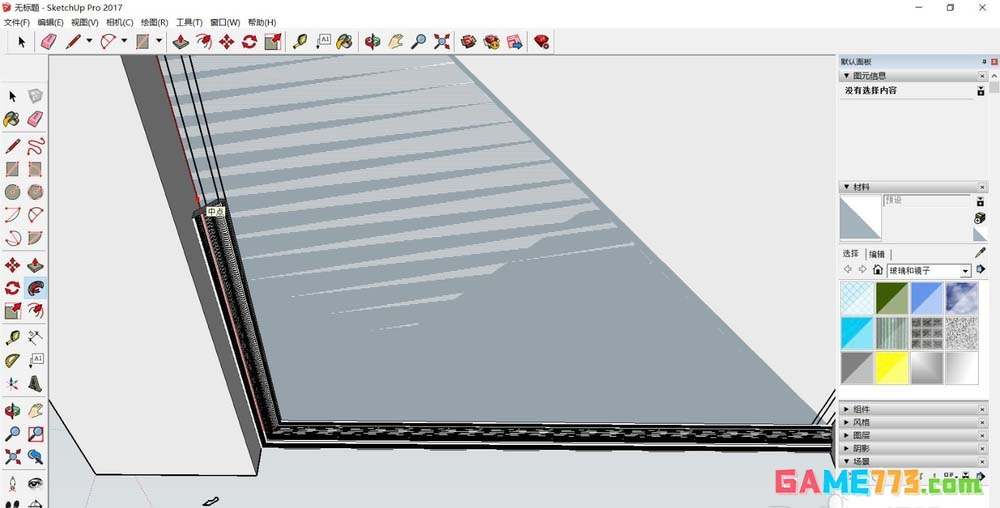This screenshot has width=1000, height=508.
Task: Activate the Orbit tool in the top toolbar
Action: click(x=372, y=42)
